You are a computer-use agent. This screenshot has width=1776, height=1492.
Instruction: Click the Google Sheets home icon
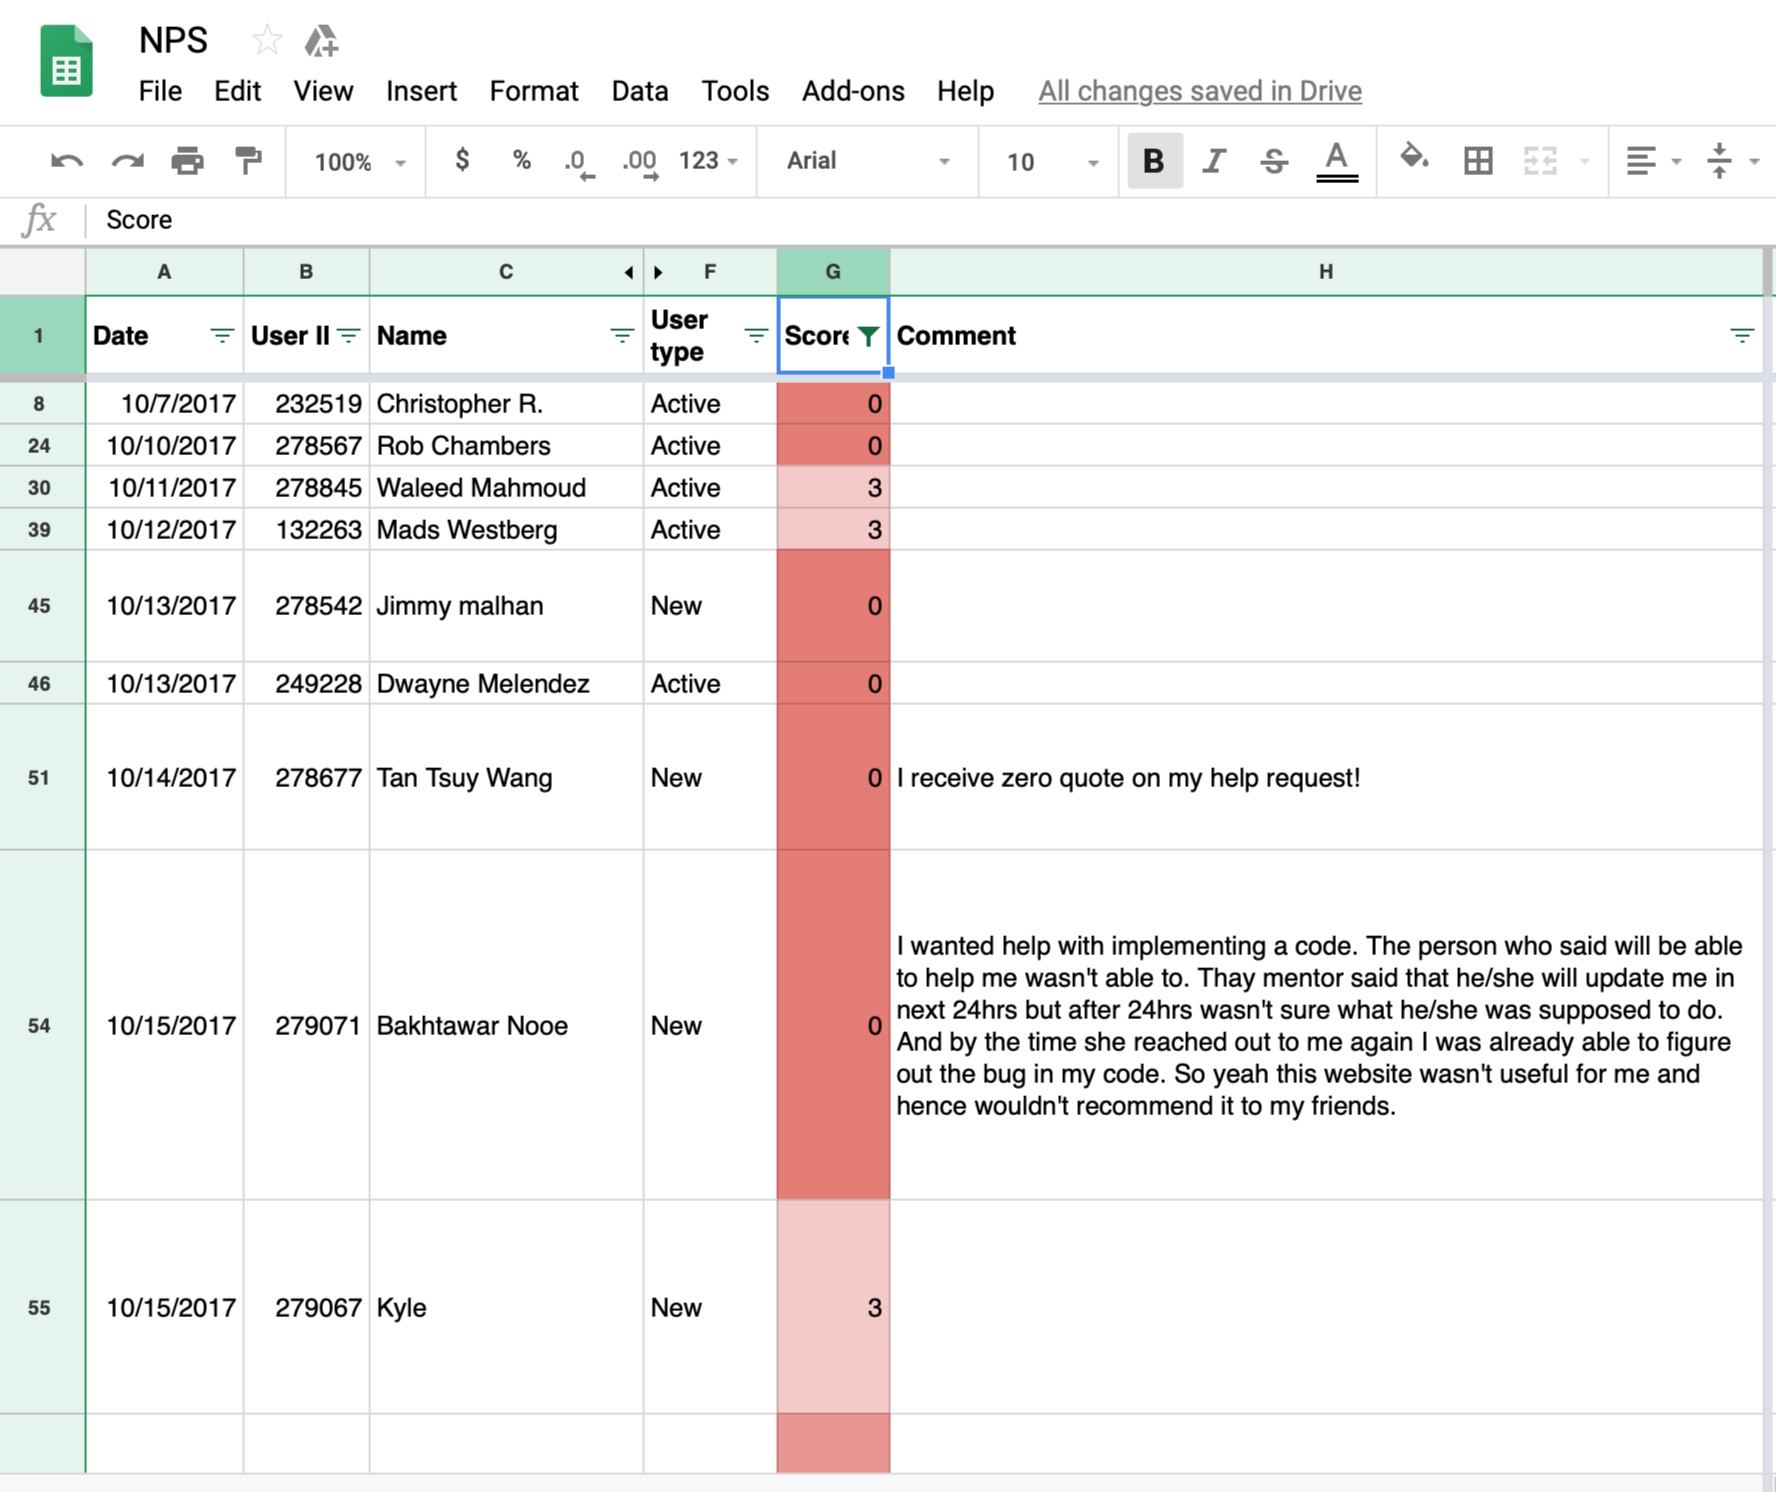pos(66,61)
